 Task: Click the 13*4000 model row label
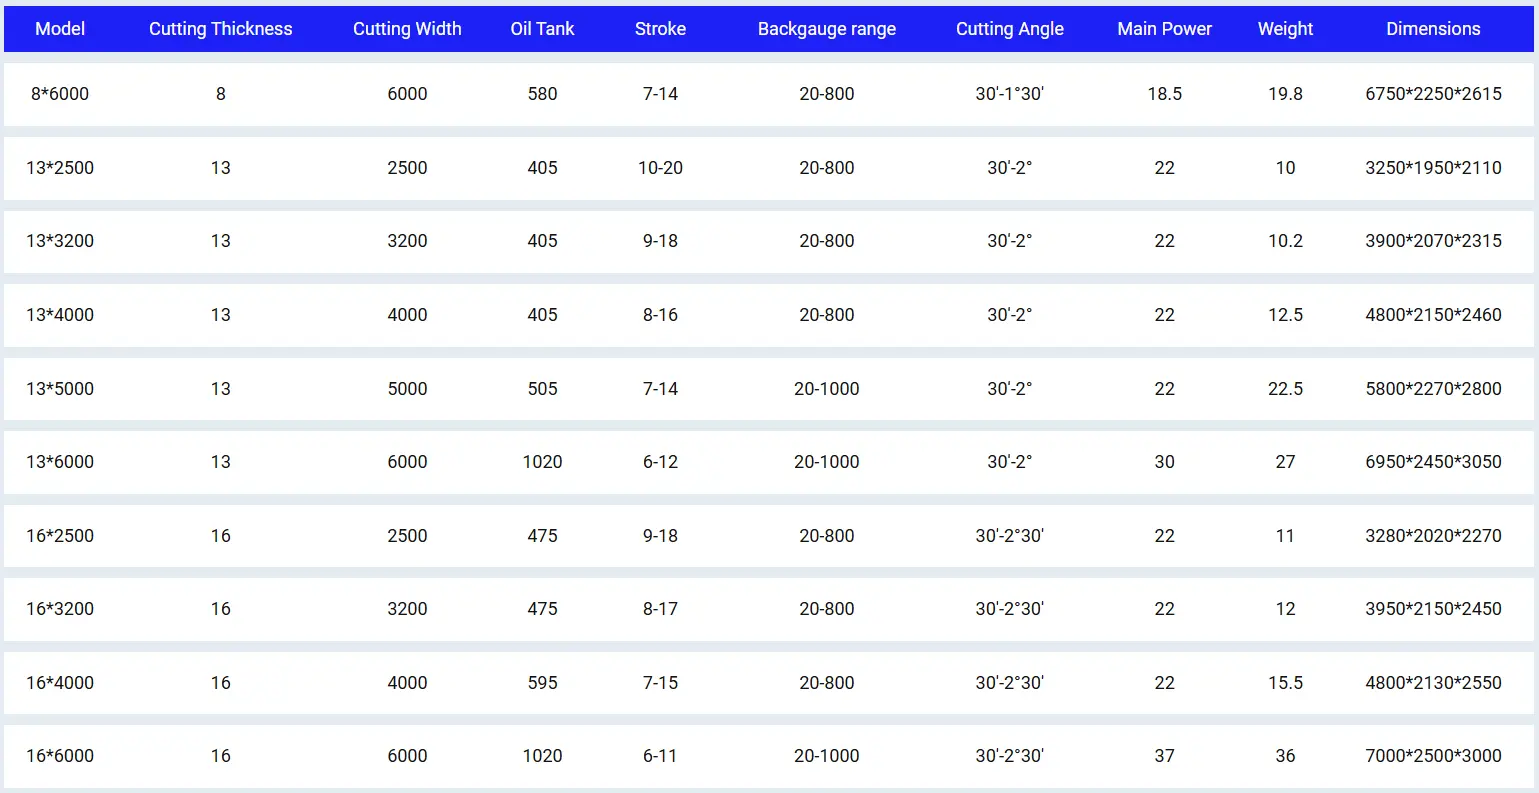[60, 315]
